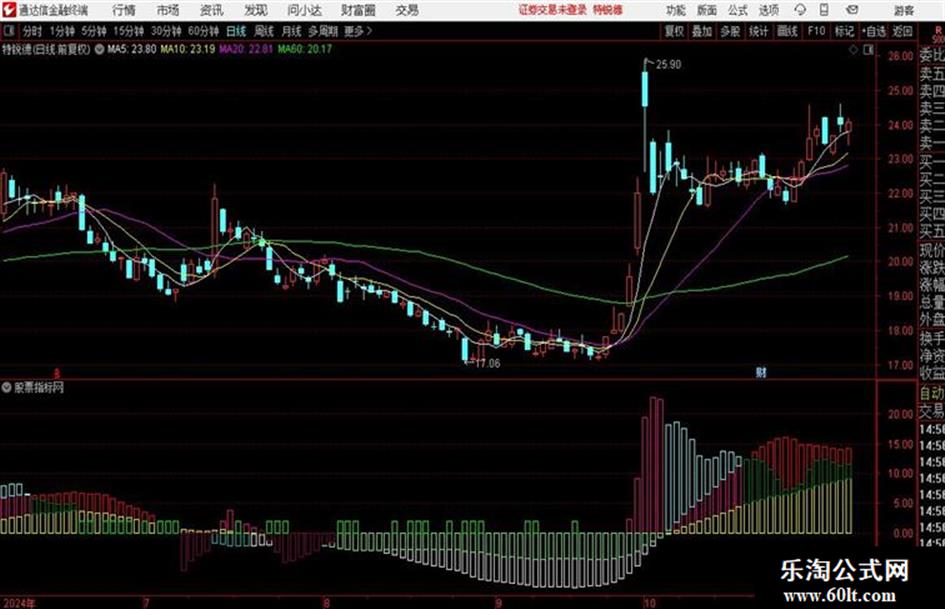Click the 画线 draw line button

[787, 31]
